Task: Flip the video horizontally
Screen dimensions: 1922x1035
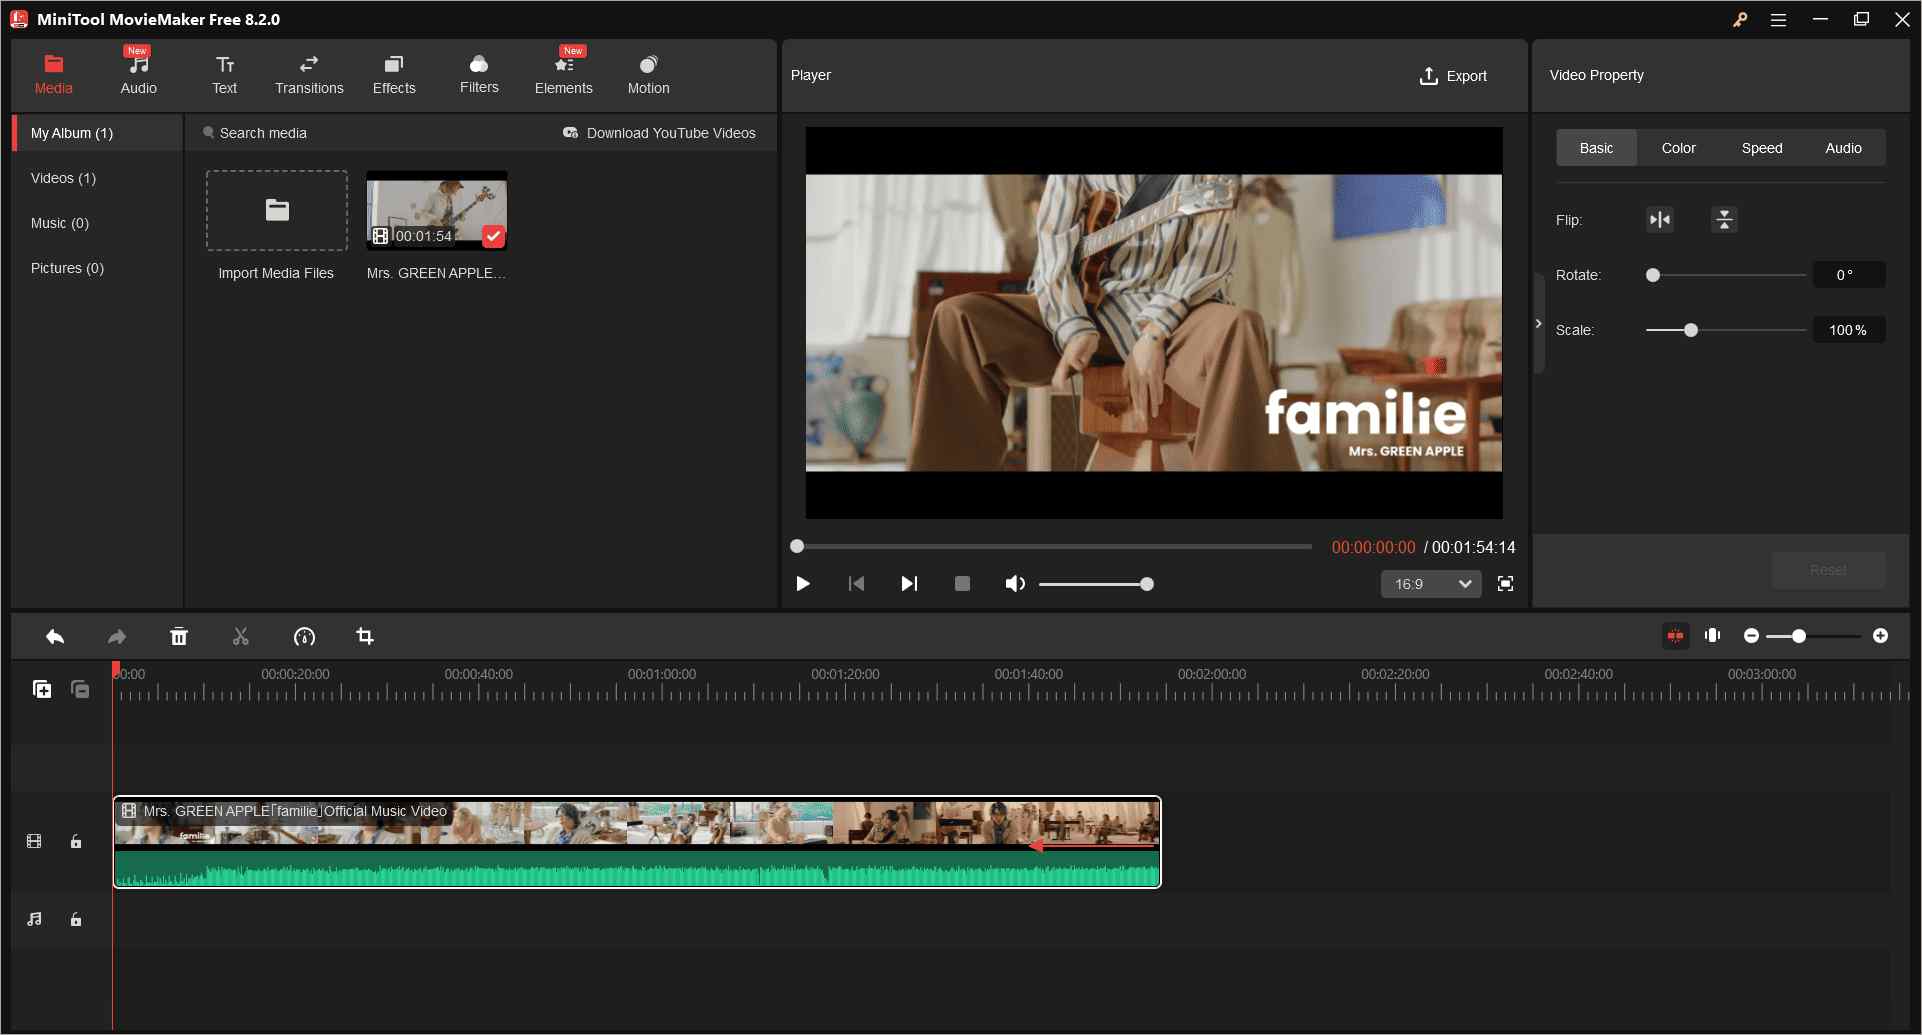Action: click(1660, 220)
